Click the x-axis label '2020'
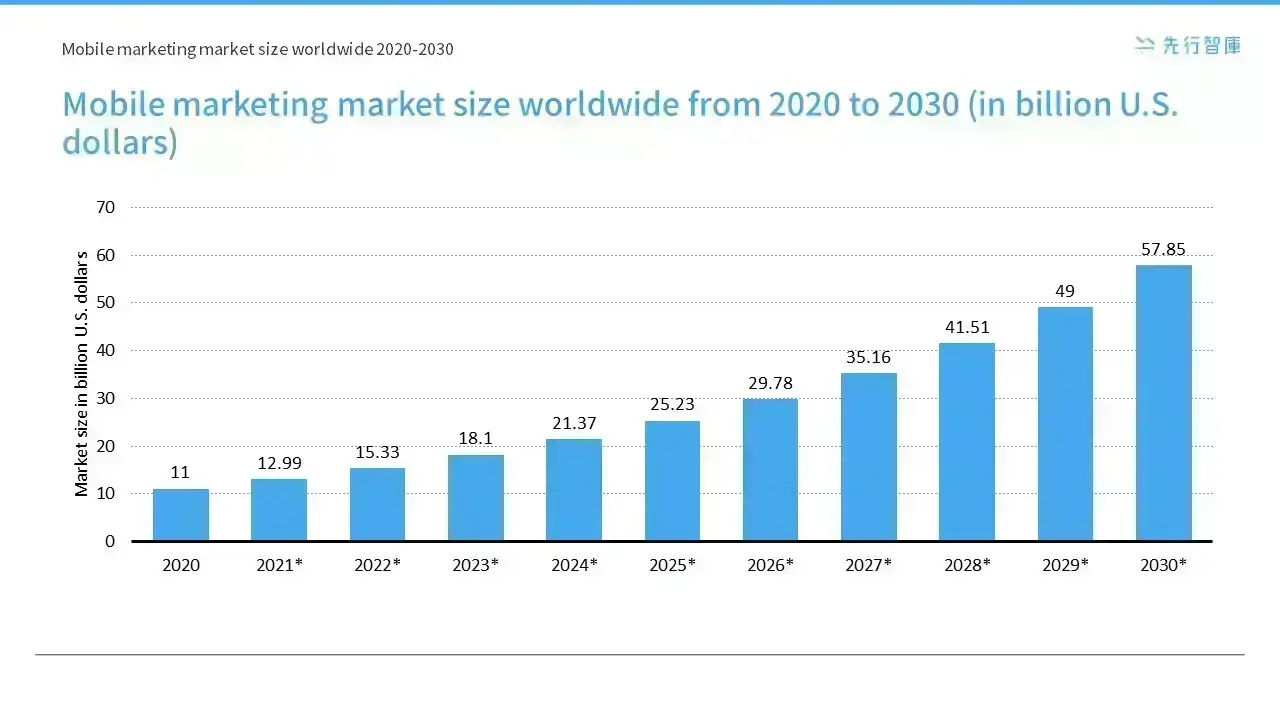 [181, 565]
